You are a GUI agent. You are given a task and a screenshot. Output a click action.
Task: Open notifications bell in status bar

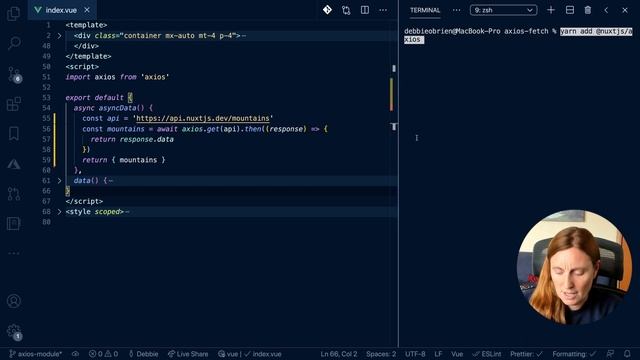coord(627,354)
